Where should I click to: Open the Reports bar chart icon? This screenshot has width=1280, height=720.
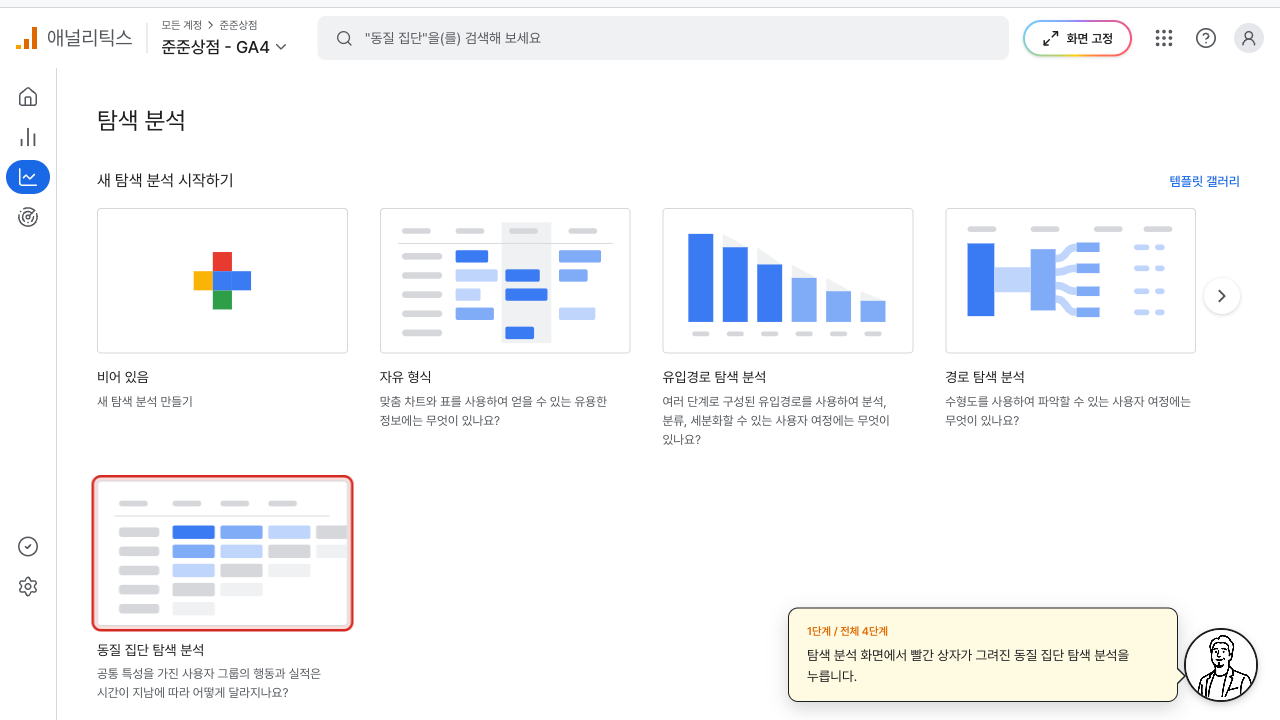tap(28, 137)
